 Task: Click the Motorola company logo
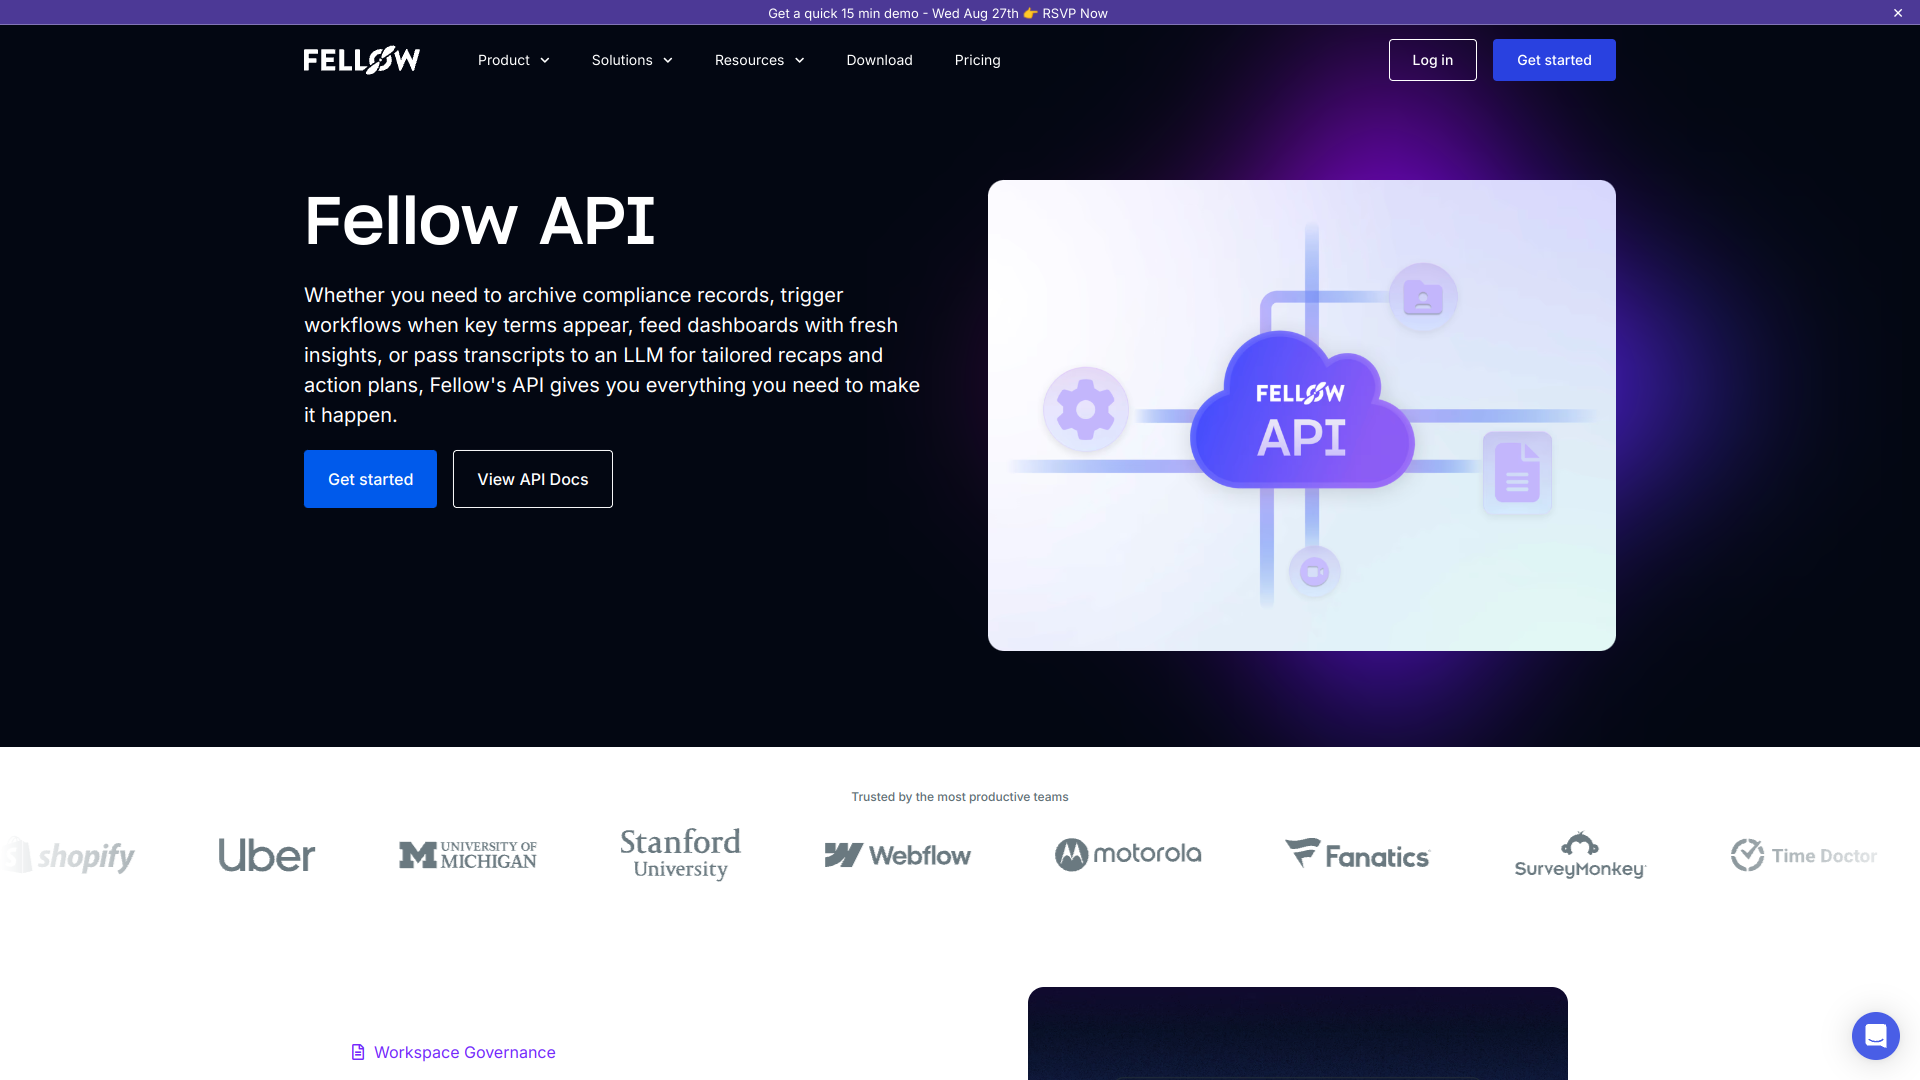[x=1128, y=855]
